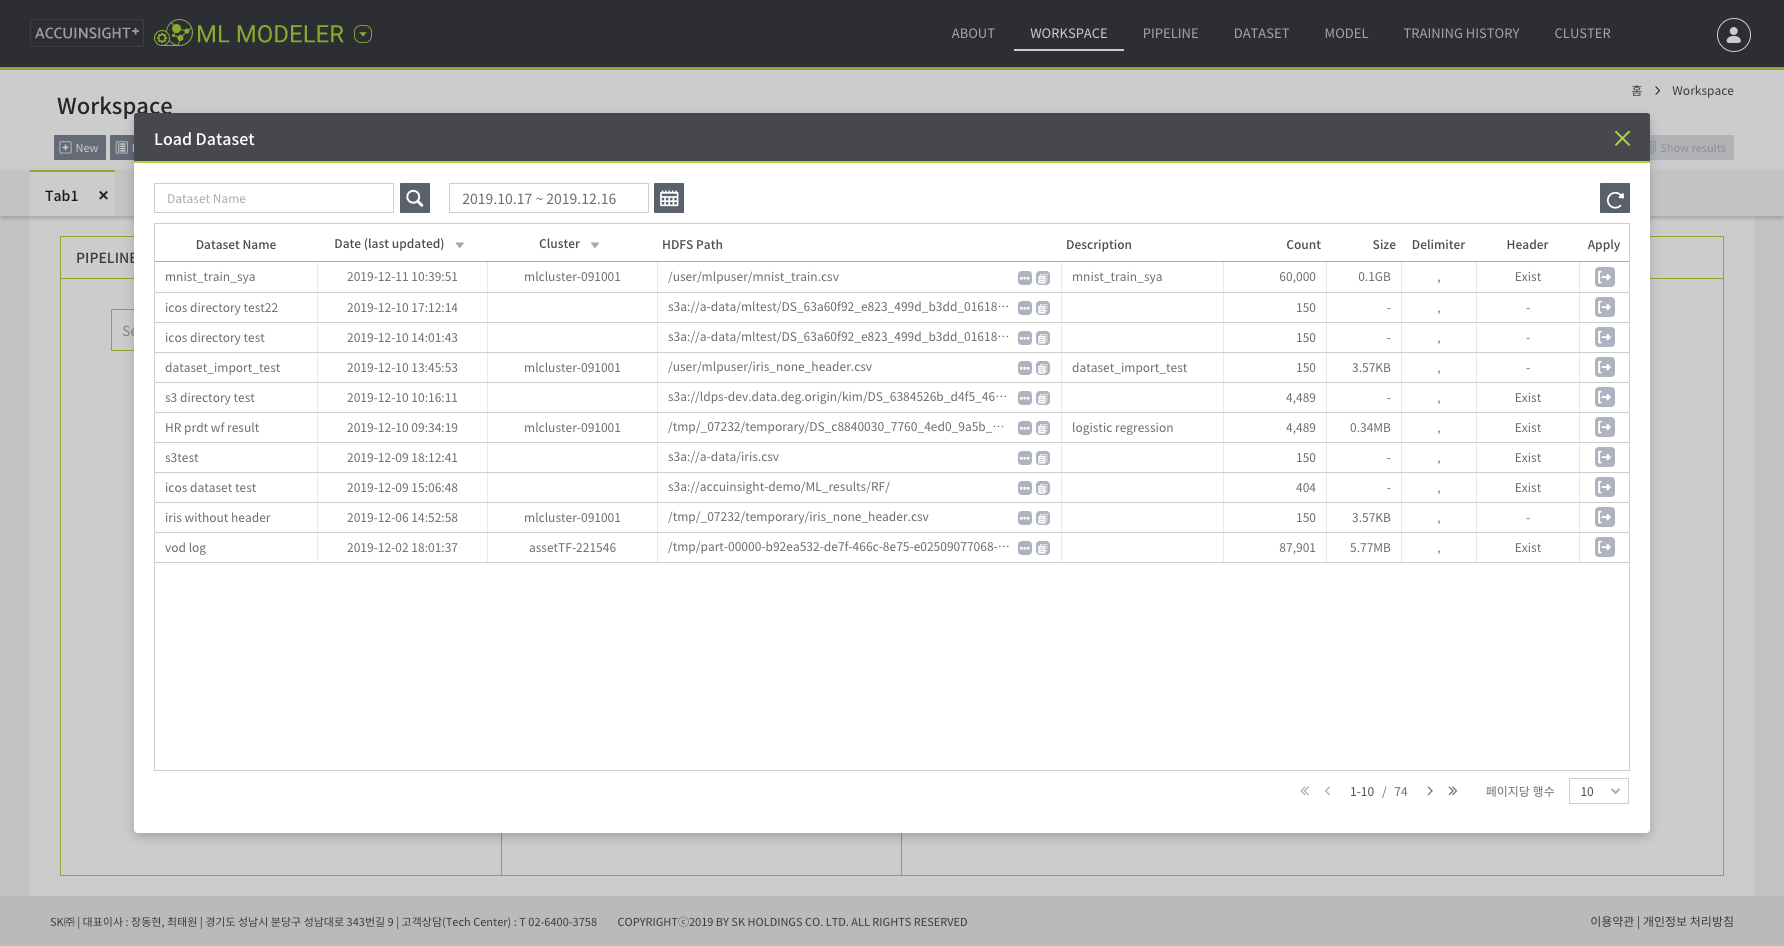Image resolution: width=1784 pixels, height=946 pixels.
Task: Close the Load Dataset dialog
Action: [1622, 138]
